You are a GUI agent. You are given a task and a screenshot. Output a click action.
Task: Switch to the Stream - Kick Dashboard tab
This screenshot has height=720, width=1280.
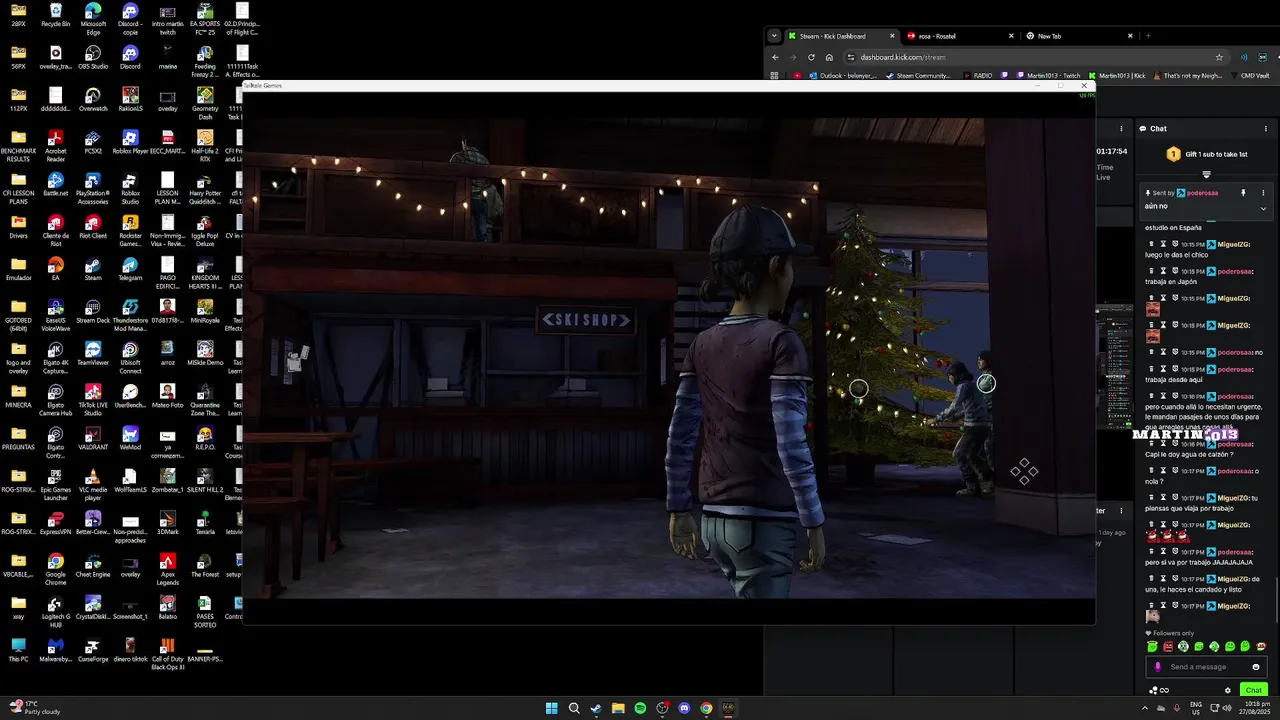(x=840, y=36)
